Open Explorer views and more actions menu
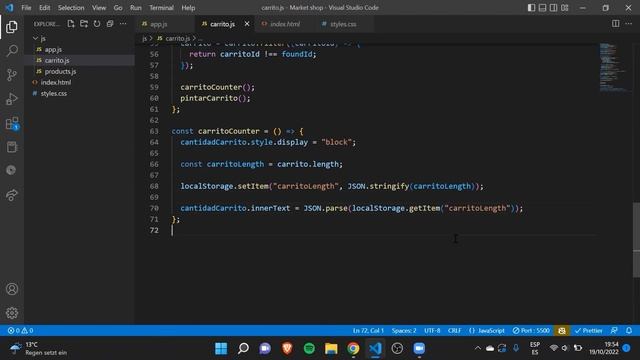Image resolution: width=640 pixels, height=360 pixels. tap(123, 24)
